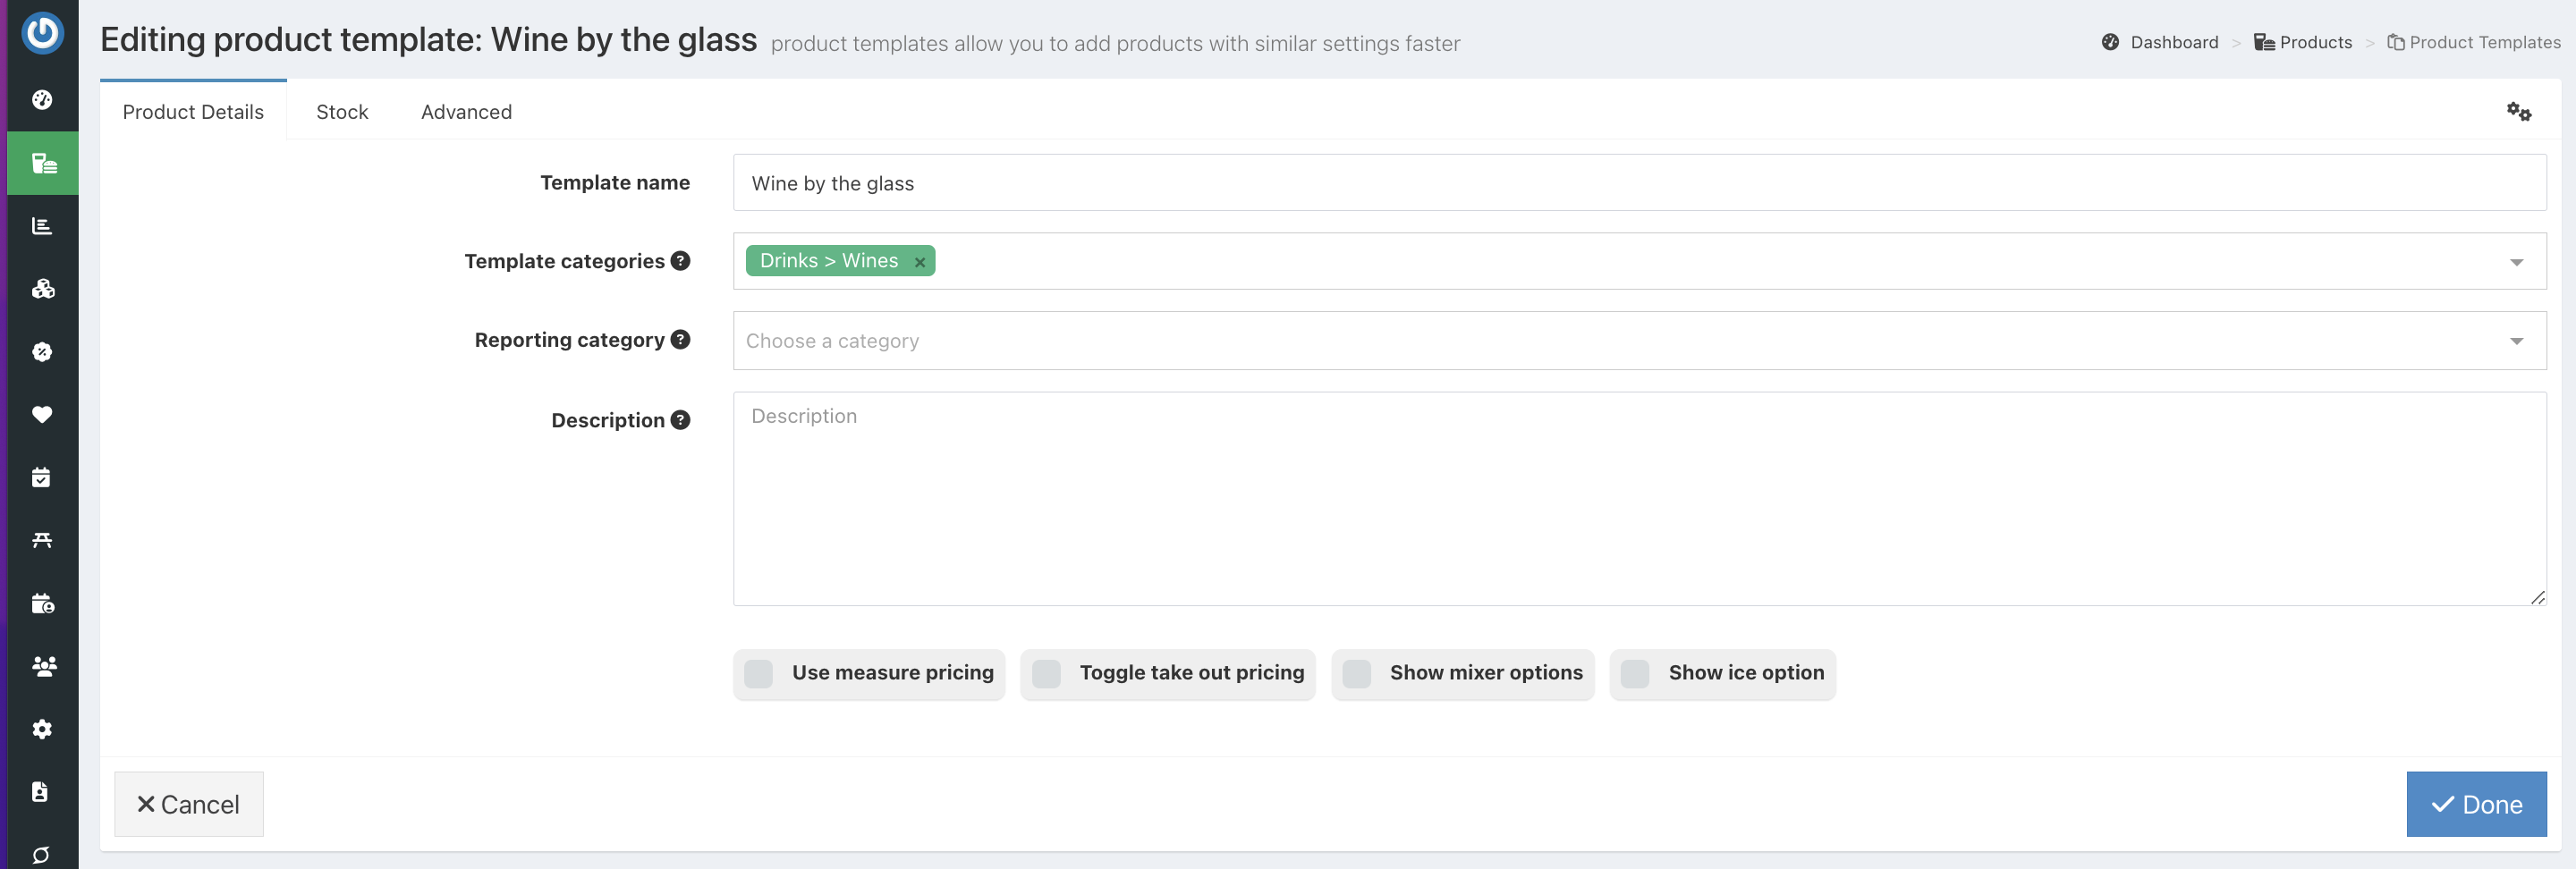This screenshot has height=869, width=2576.
Task: Click the Cancel button
Action: pyautogui.click(x=189, y=804)
